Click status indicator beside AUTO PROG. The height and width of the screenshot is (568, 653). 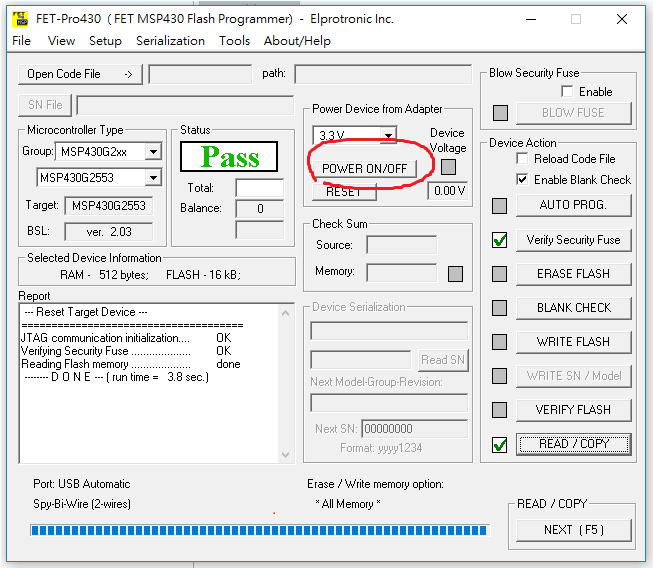499,206
